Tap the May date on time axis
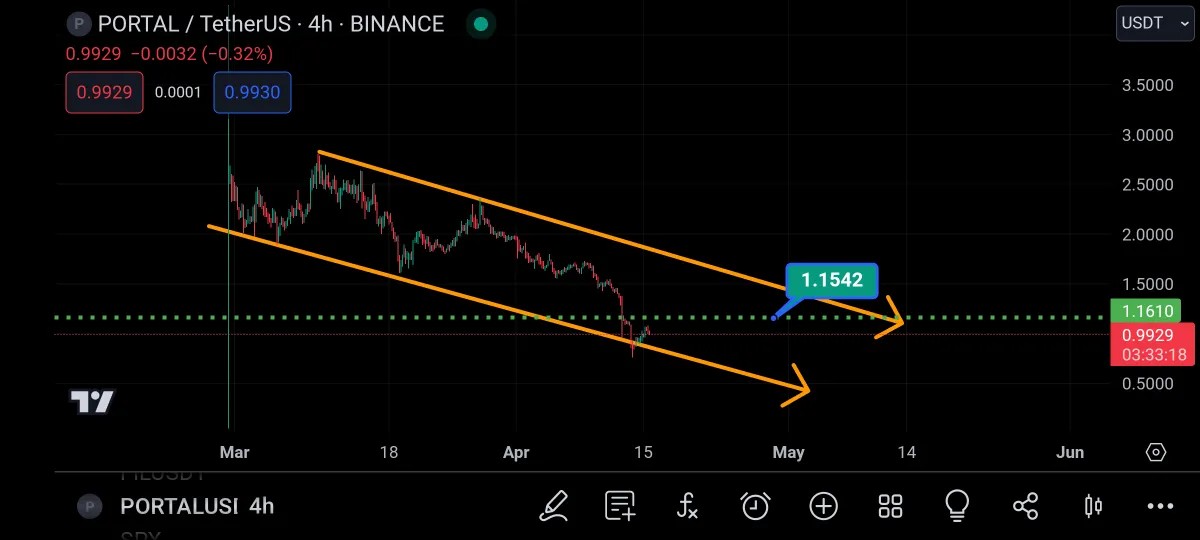Image resolution: width=1200 pixels, height=540 pixels. point(788,452)
